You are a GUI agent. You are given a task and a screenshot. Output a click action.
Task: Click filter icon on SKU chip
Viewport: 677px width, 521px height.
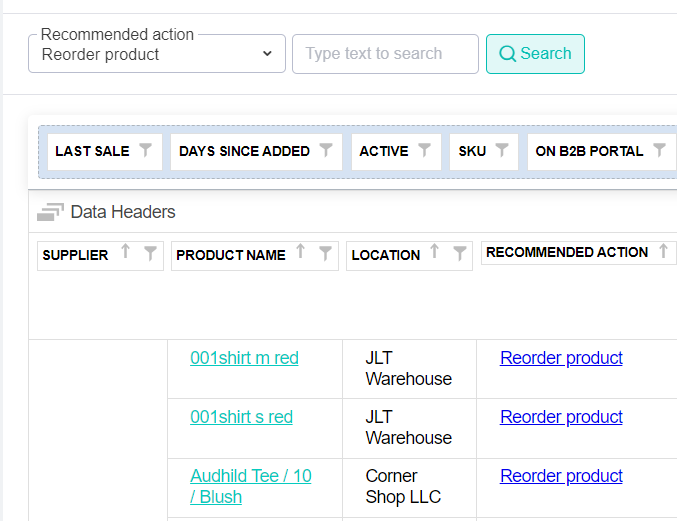(x=502, y=150)
